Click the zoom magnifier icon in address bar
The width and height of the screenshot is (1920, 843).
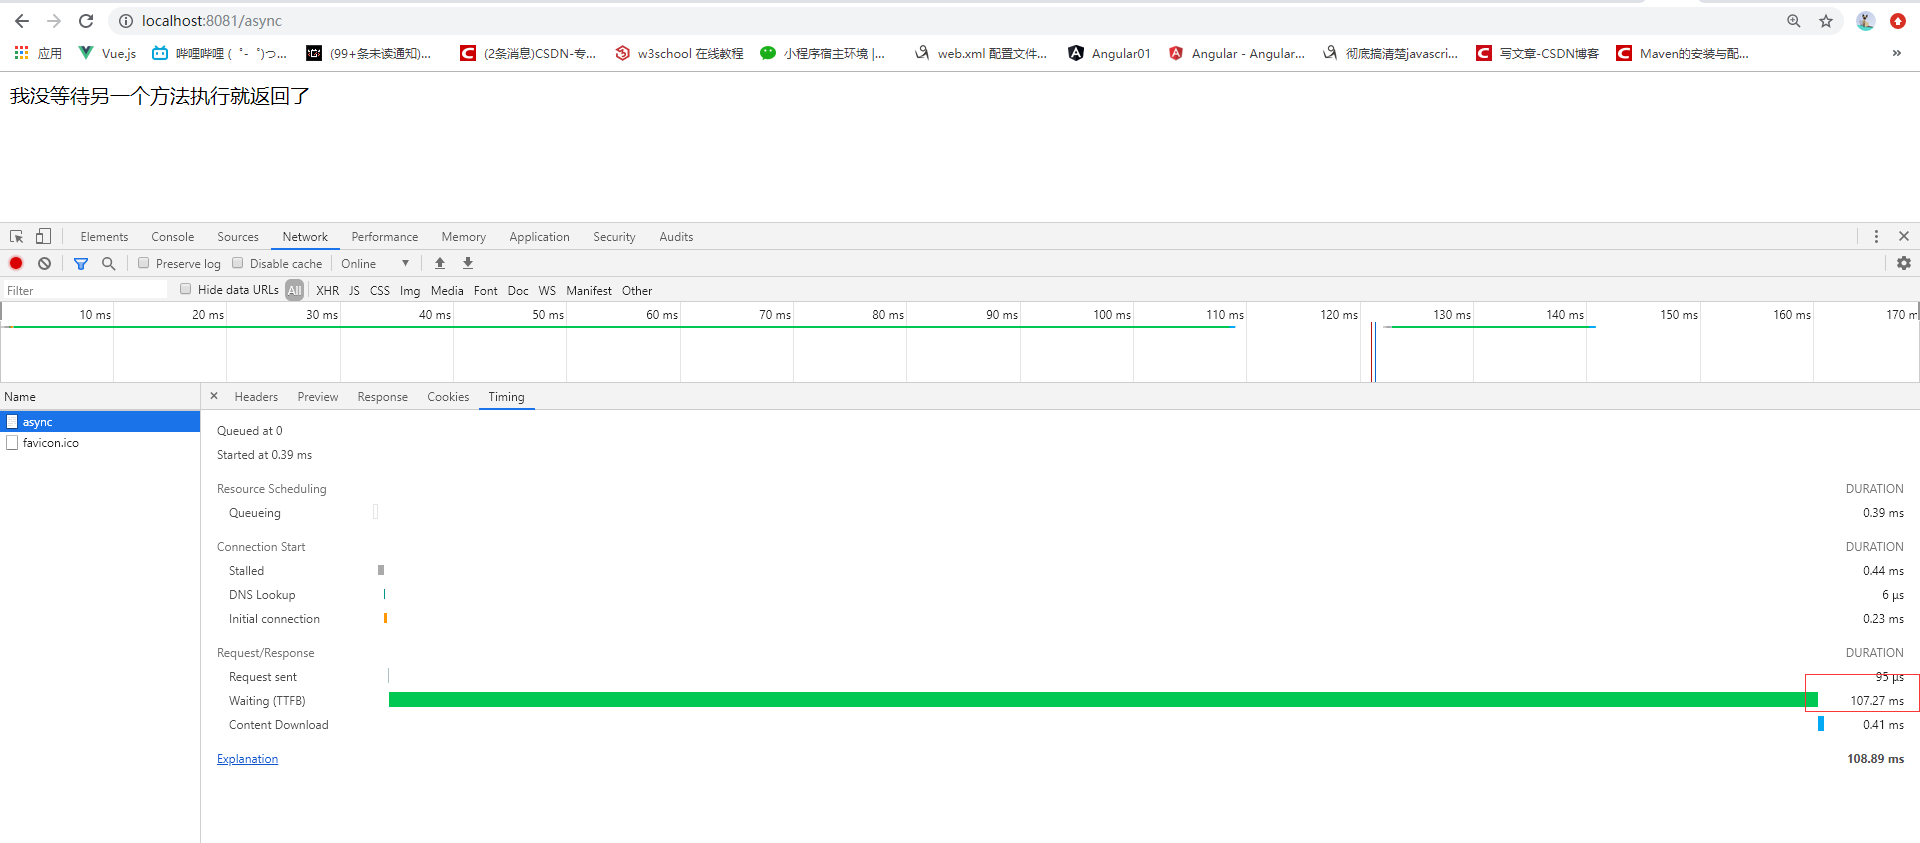tap(1794, 21)
